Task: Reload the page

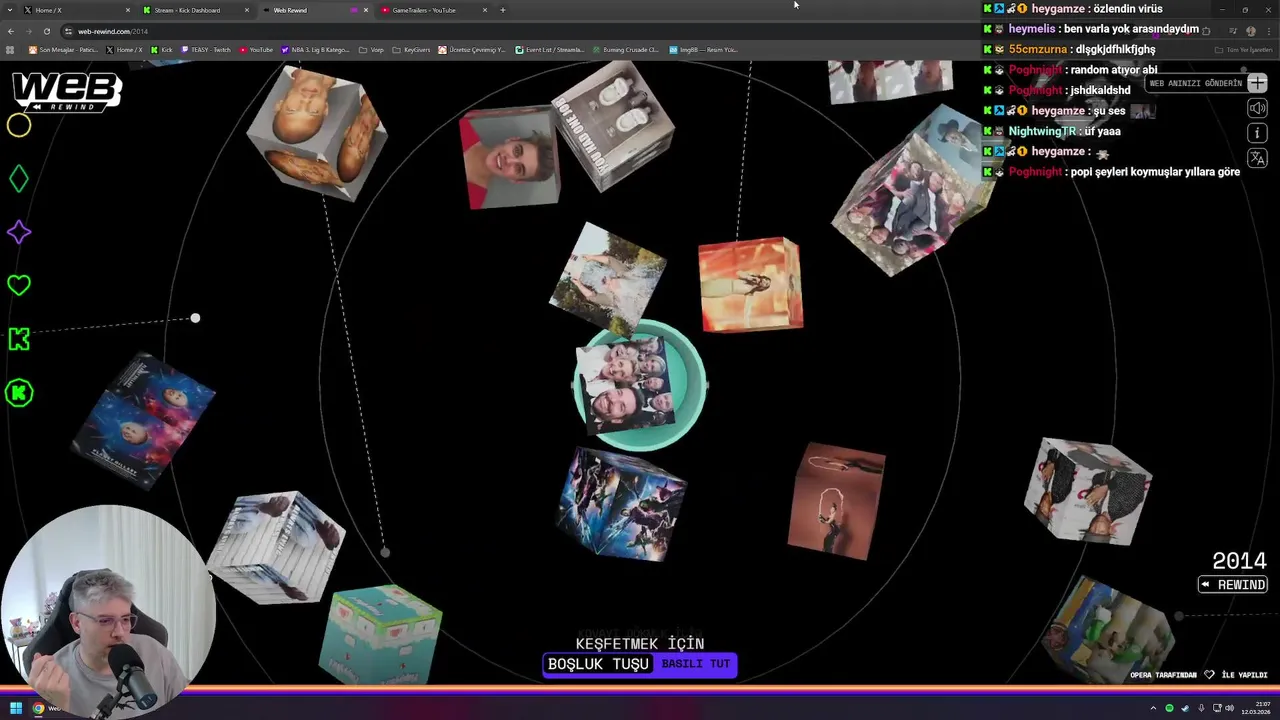Action: click(46, 31)
